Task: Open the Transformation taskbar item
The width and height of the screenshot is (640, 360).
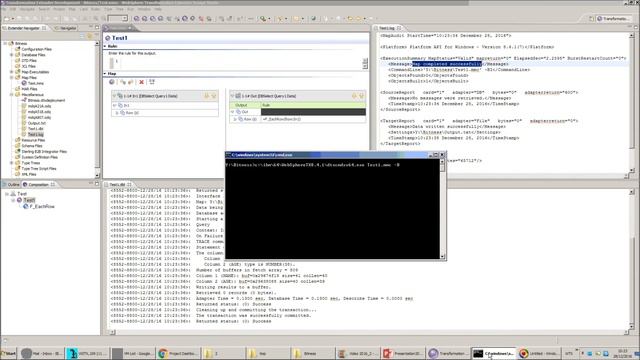Action: 448,353
